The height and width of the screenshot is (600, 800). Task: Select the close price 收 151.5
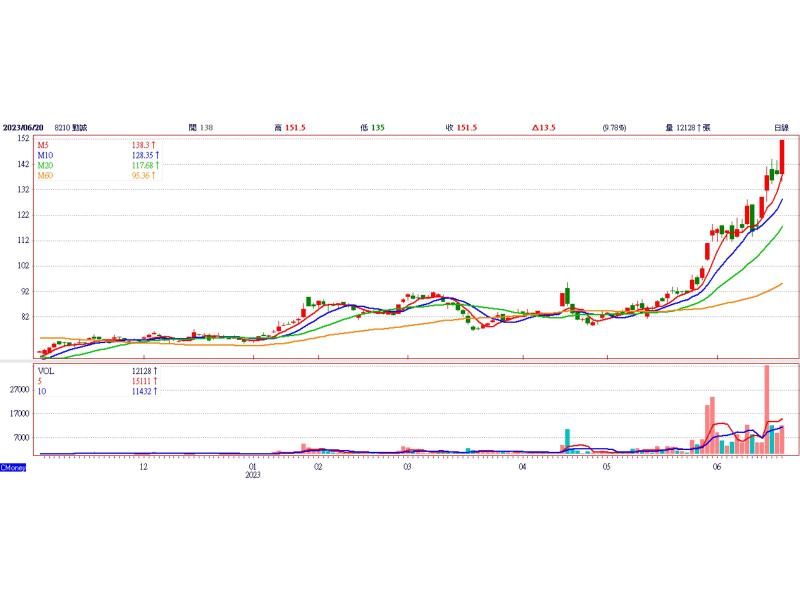pos(461,128)
